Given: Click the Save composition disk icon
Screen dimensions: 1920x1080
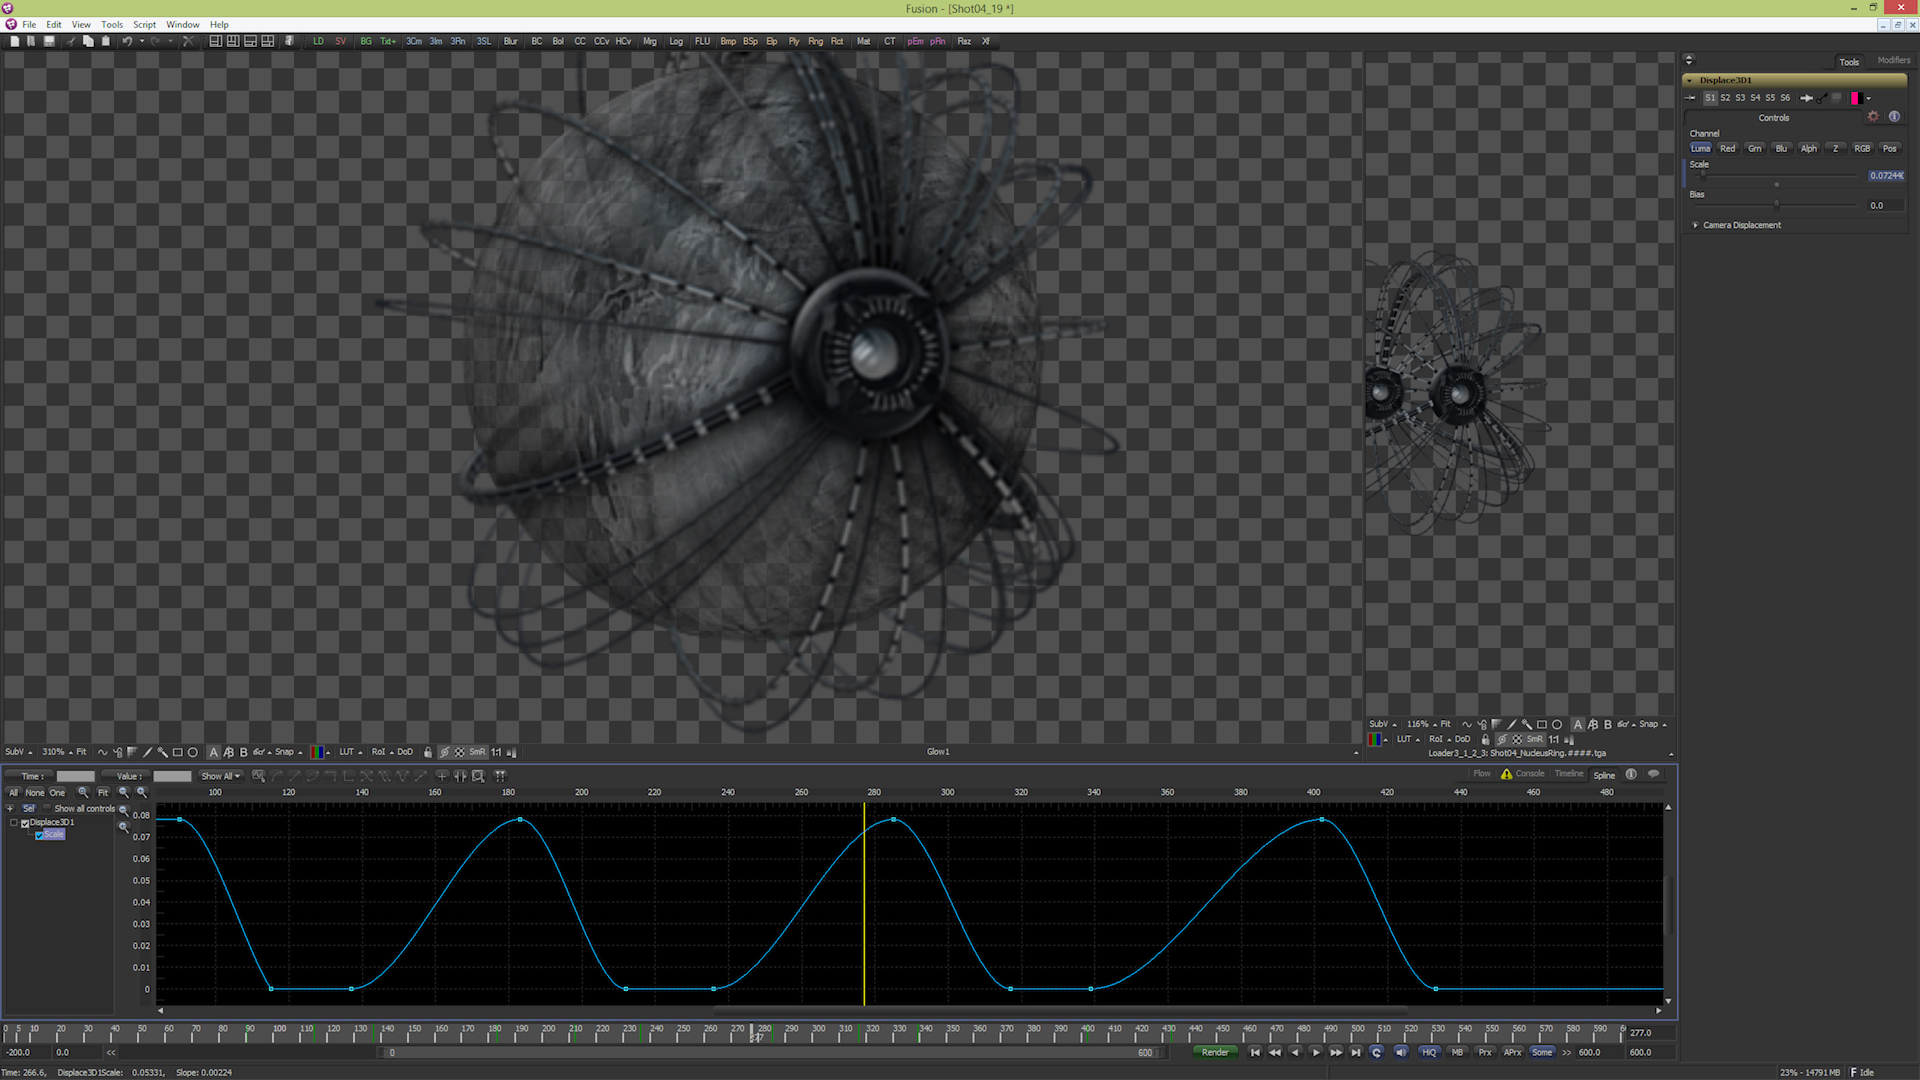Looking at the screenshot, I should (49, 41).
